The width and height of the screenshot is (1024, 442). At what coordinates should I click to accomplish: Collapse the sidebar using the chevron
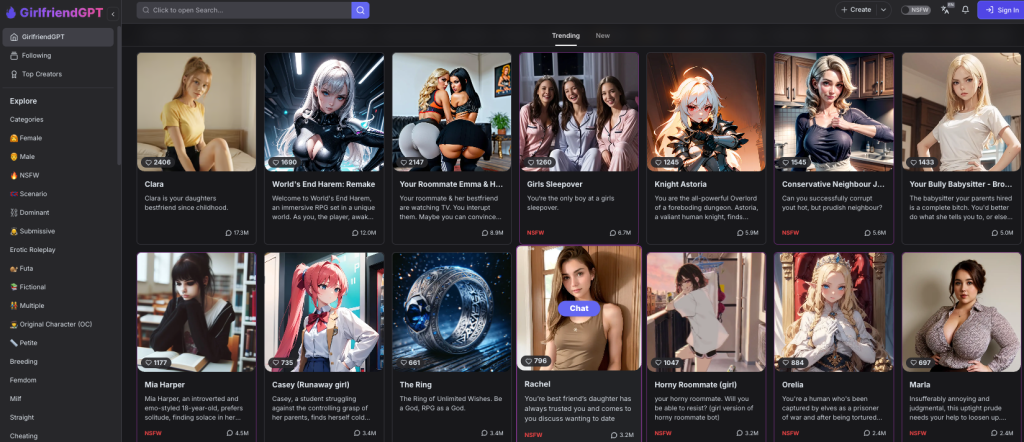tap(112, 14)
